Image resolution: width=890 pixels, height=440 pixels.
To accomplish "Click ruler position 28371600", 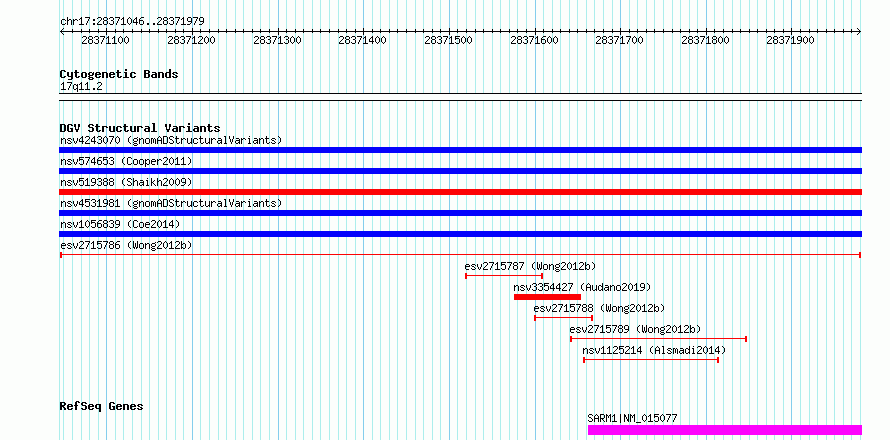I will point(534,41).
